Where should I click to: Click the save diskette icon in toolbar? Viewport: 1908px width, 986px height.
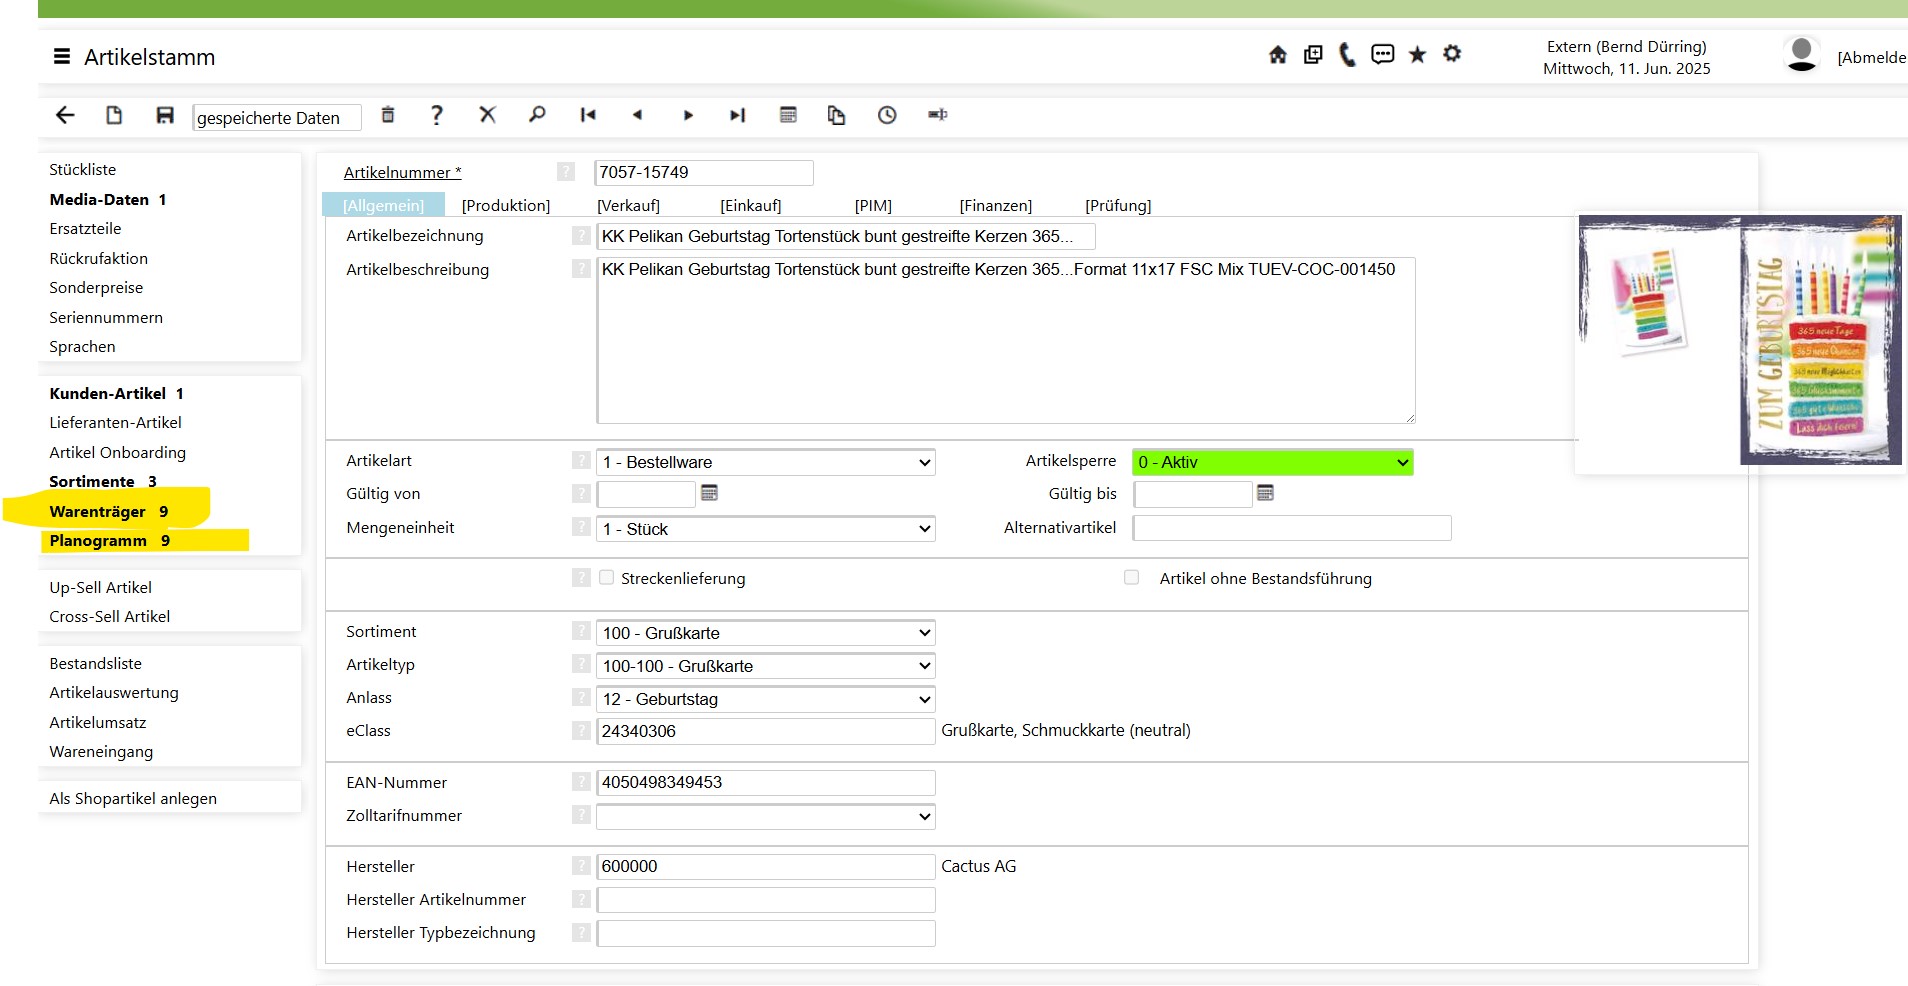(165, 115)
